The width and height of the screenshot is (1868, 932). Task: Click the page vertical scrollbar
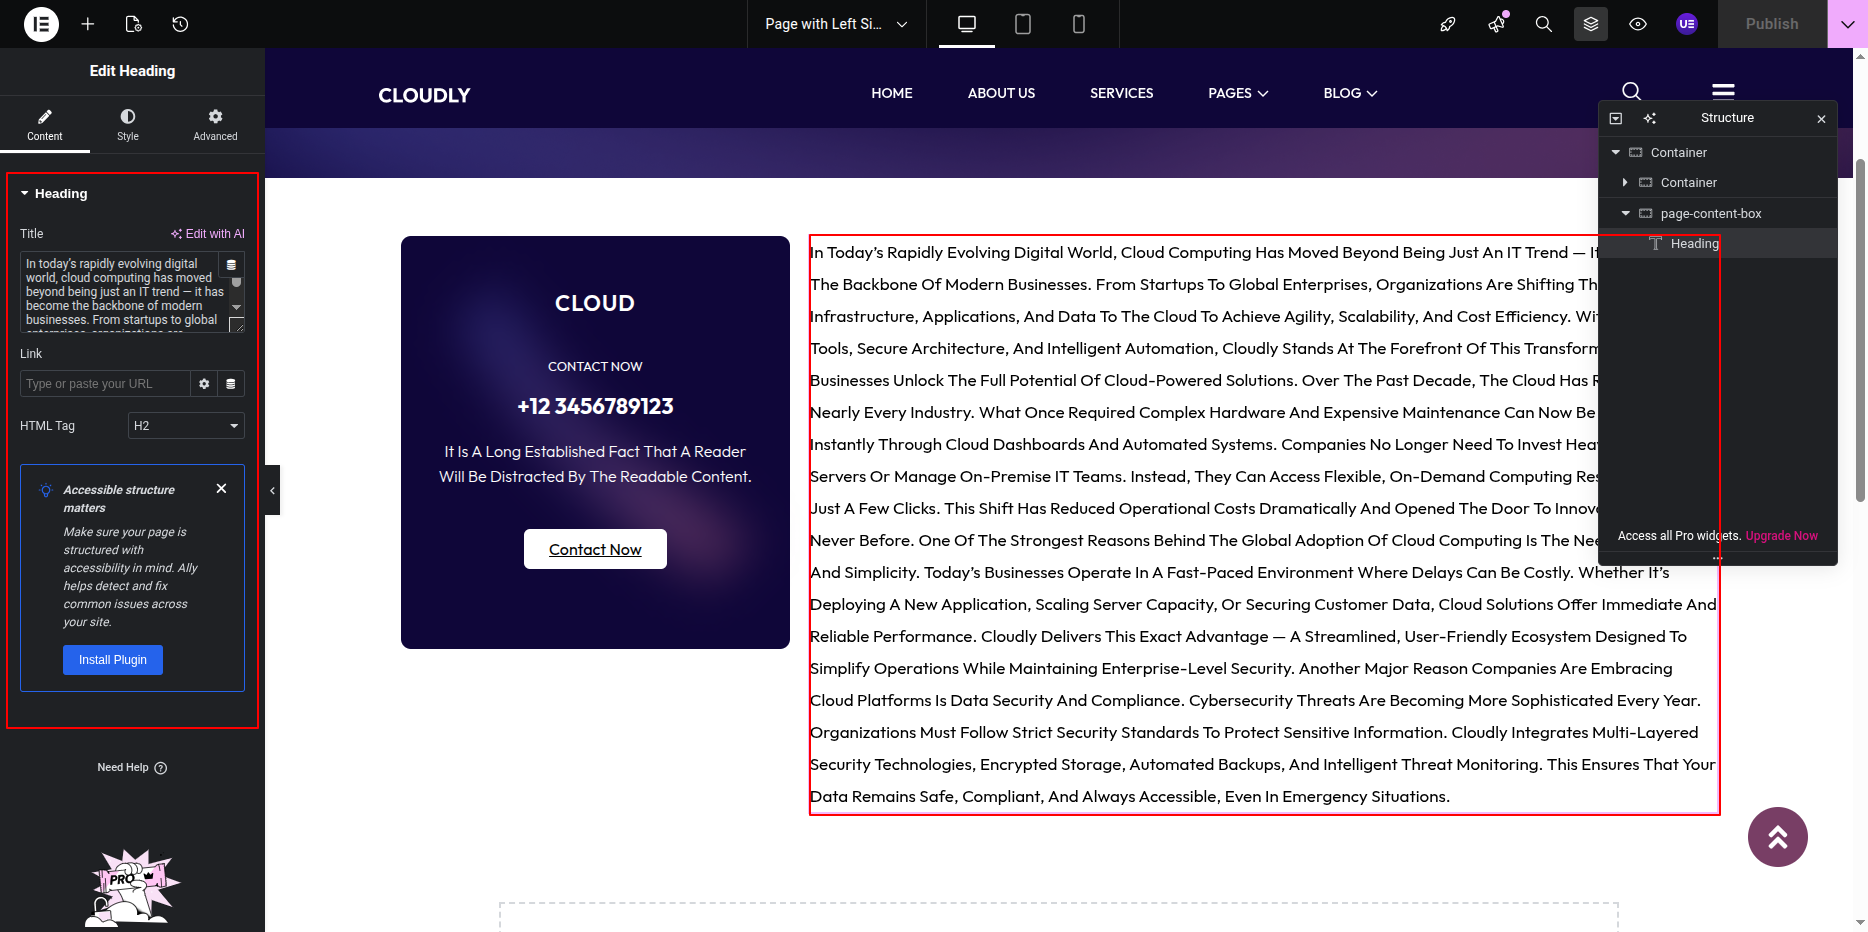[1860, 330]
